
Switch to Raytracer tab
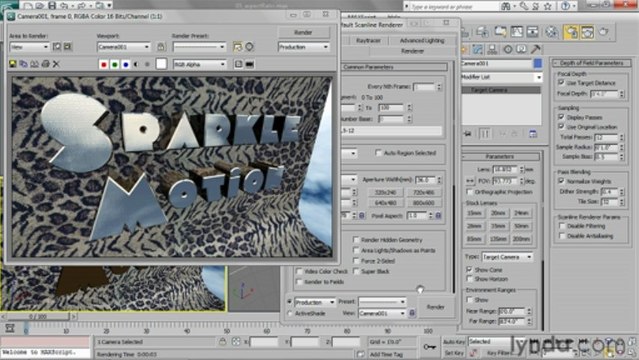click(368, 40)
